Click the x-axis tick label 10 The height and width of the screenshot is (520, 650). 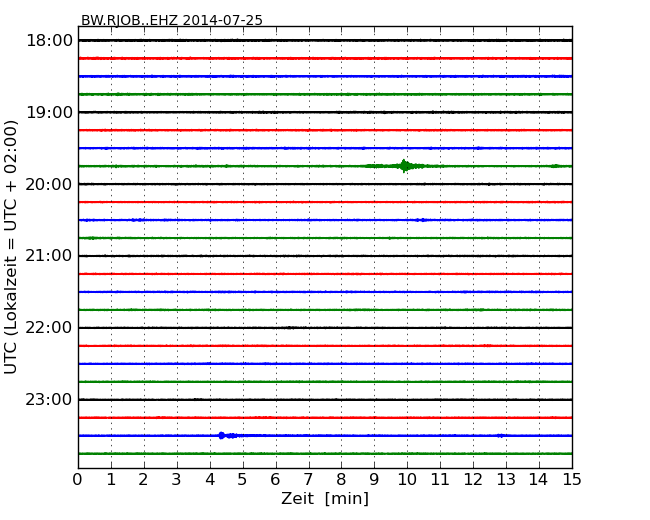tap(407, 480)
